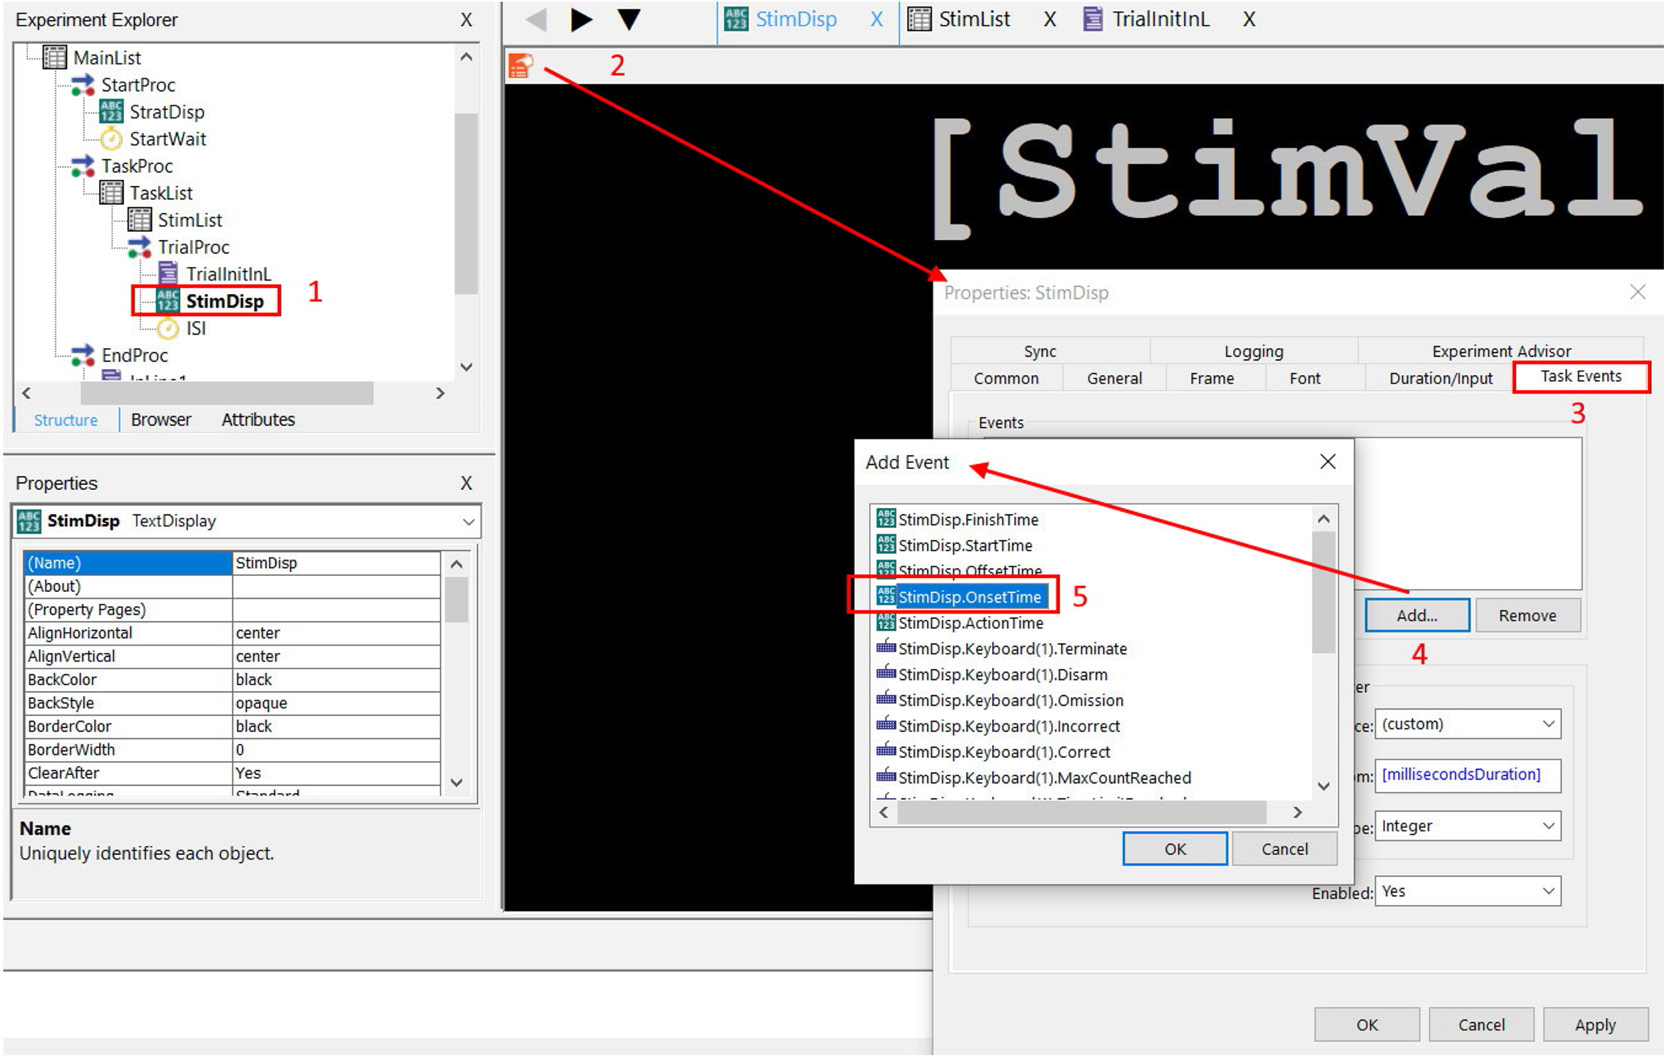Click the StratDisp text display icon

[111, 112]
